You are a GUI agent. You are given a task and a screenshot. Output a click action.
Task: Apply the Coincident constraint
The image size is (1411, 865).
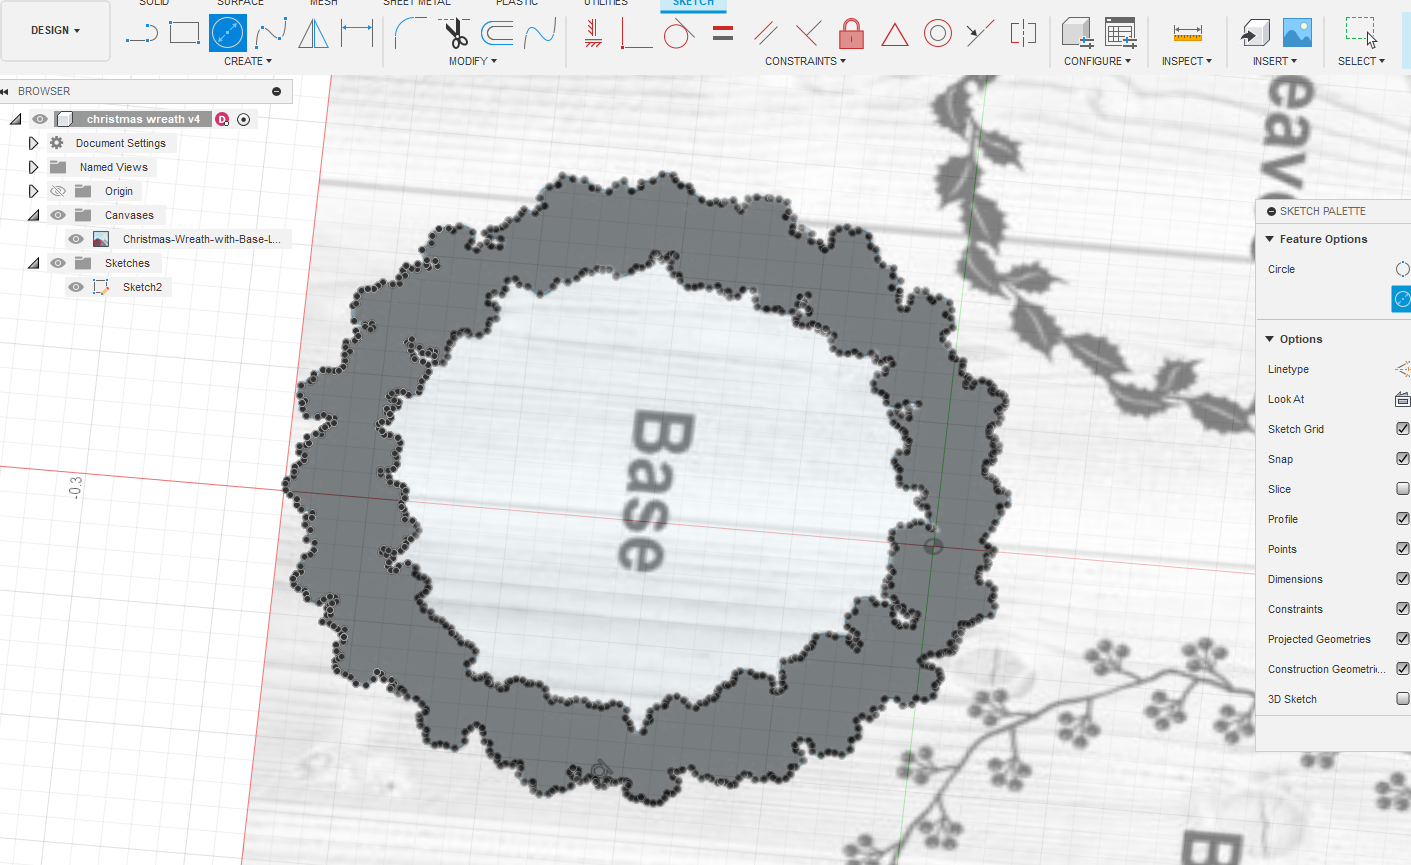(x=636, y=33)
